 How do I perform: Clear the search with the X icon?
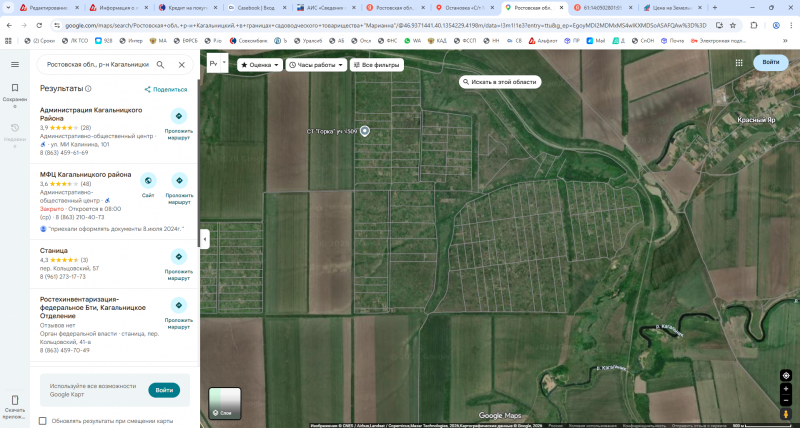pyautogui.click(x=182, y=65)
